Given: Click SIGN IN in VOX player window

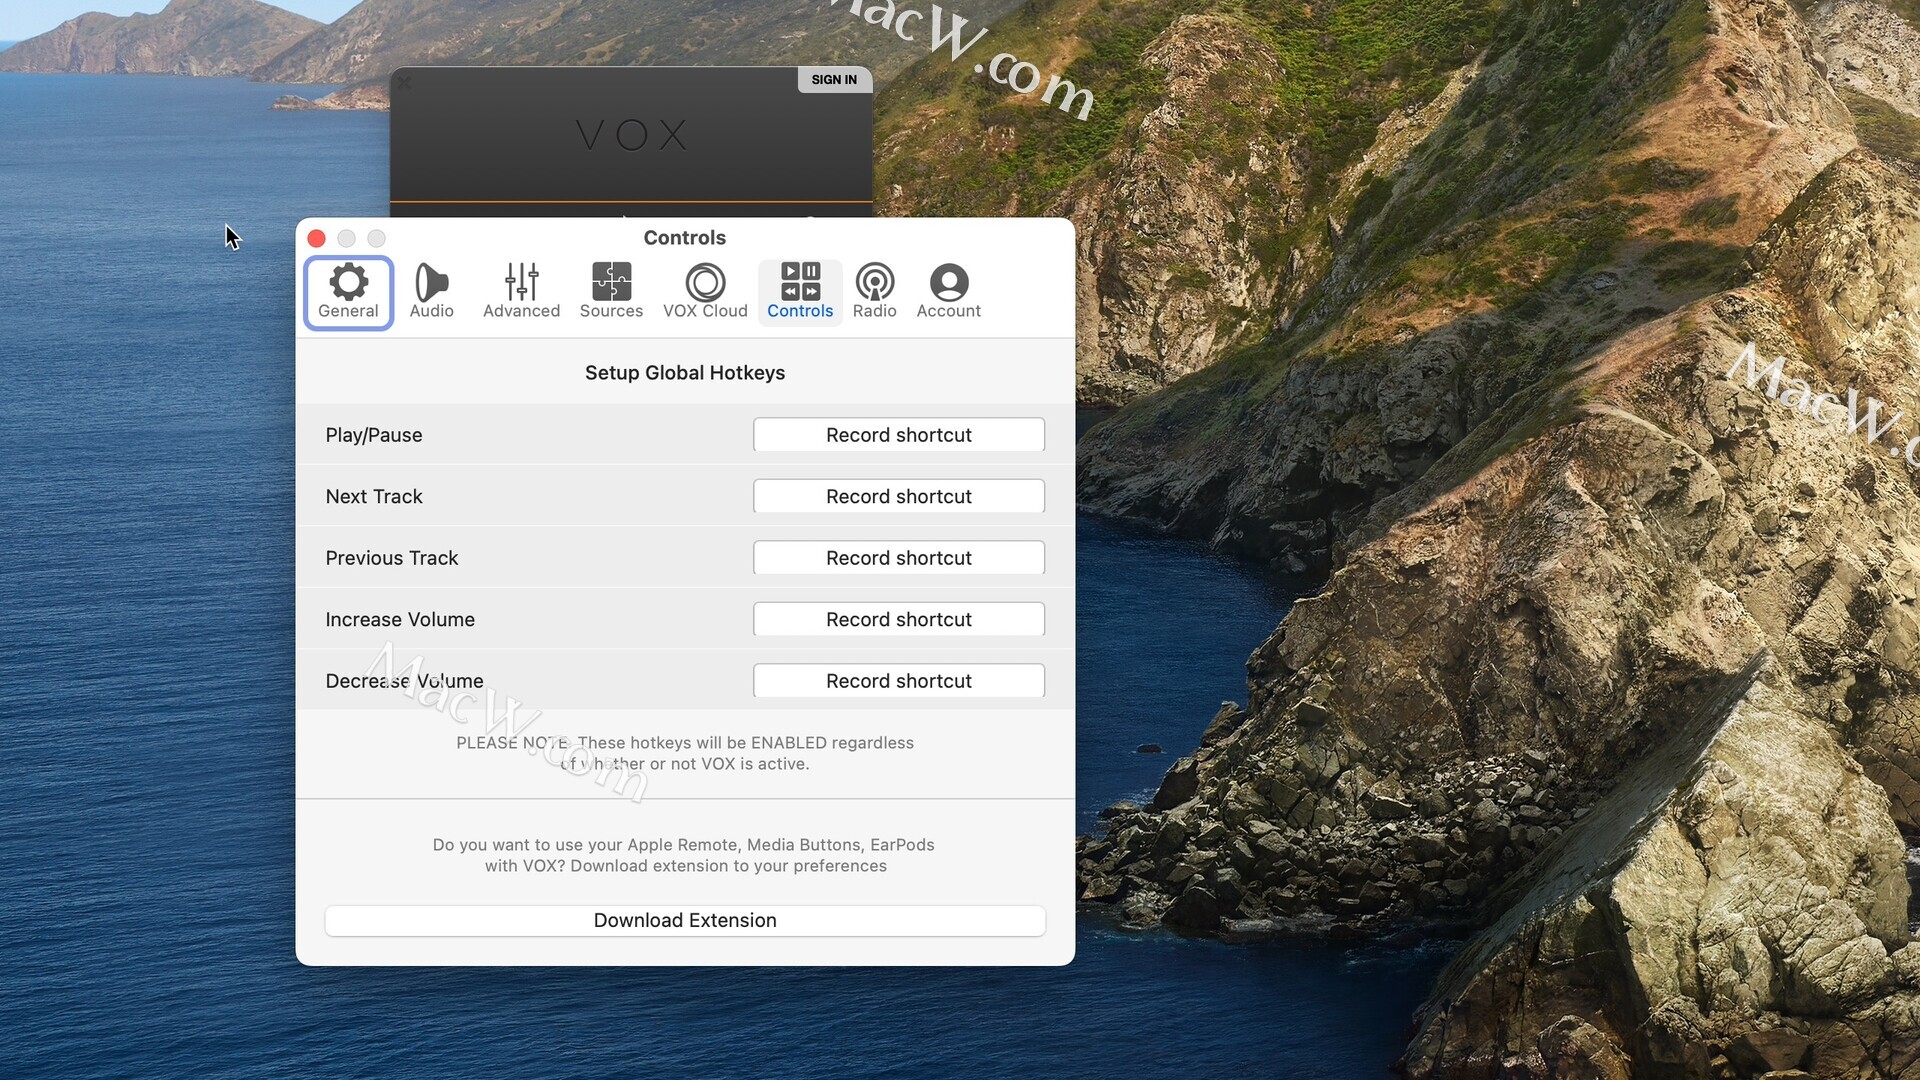Looking at the screenshot, I should (834, 80).
